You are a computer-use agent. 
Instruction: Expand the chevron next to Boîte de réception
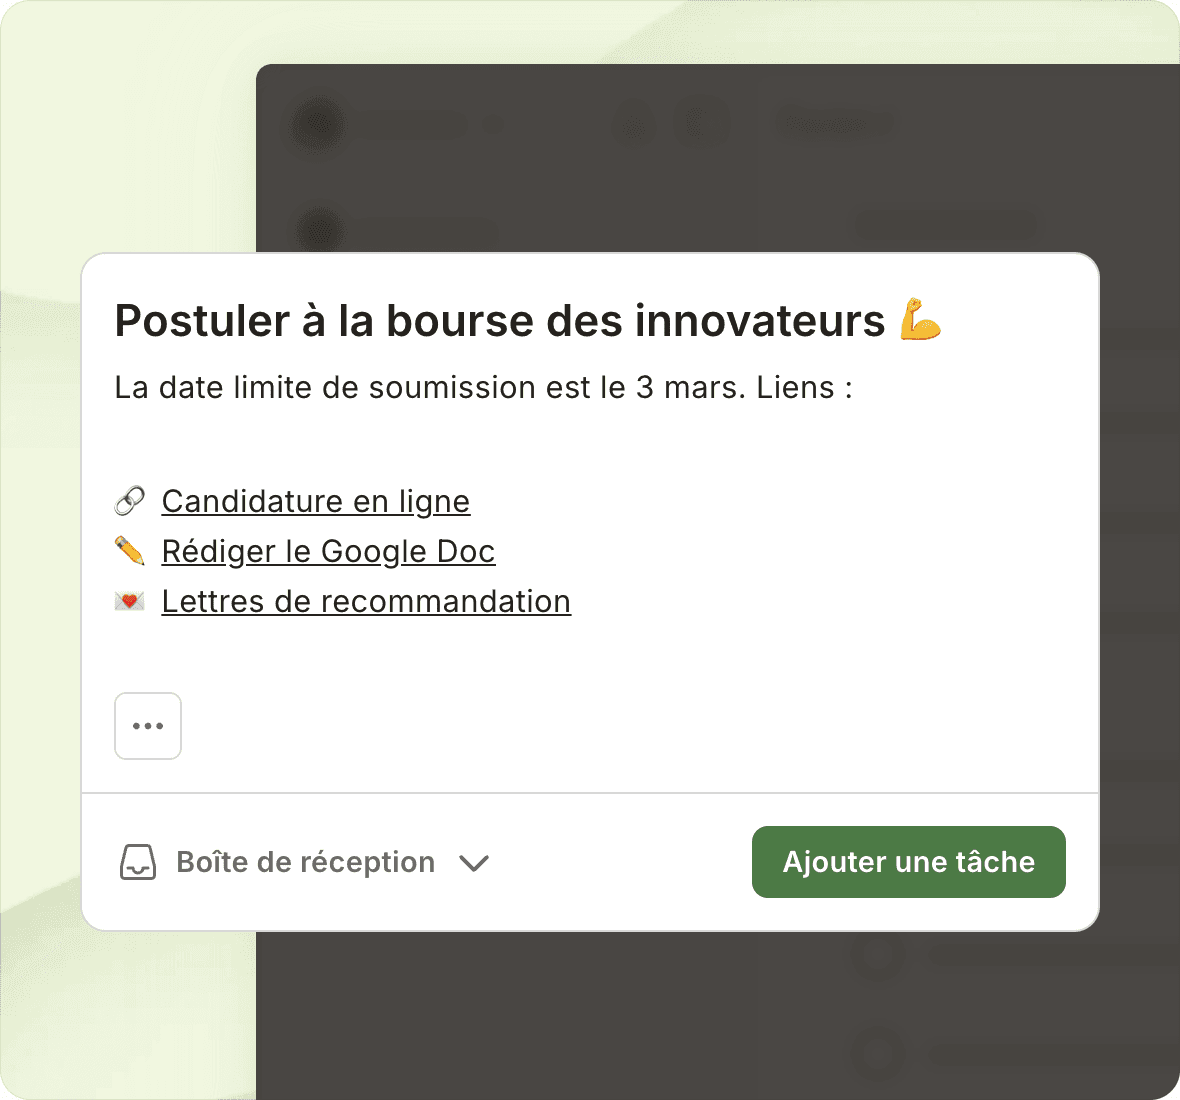click(x=474, y=863)
